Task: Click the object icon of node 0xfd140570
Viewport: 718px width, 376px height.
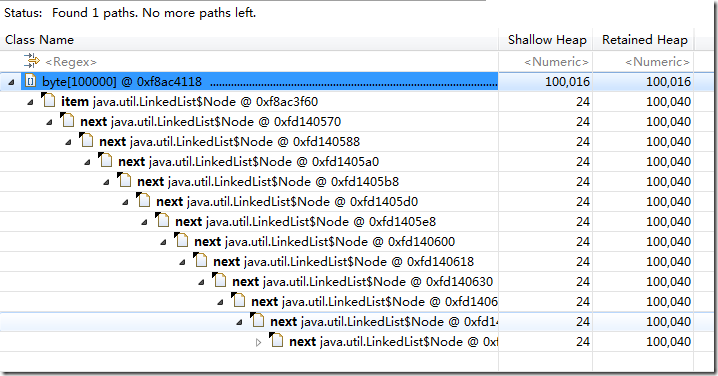Action: pos(67,120)
